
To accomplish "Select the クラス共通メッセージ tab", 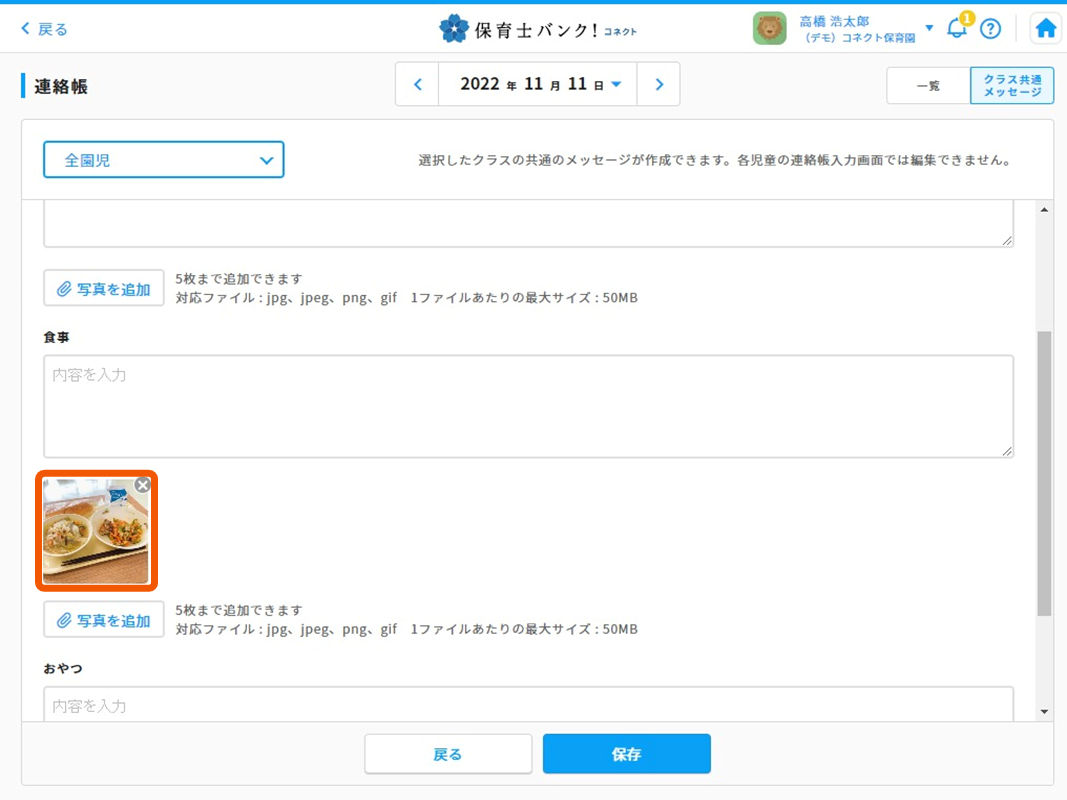I will [1012, 86].
